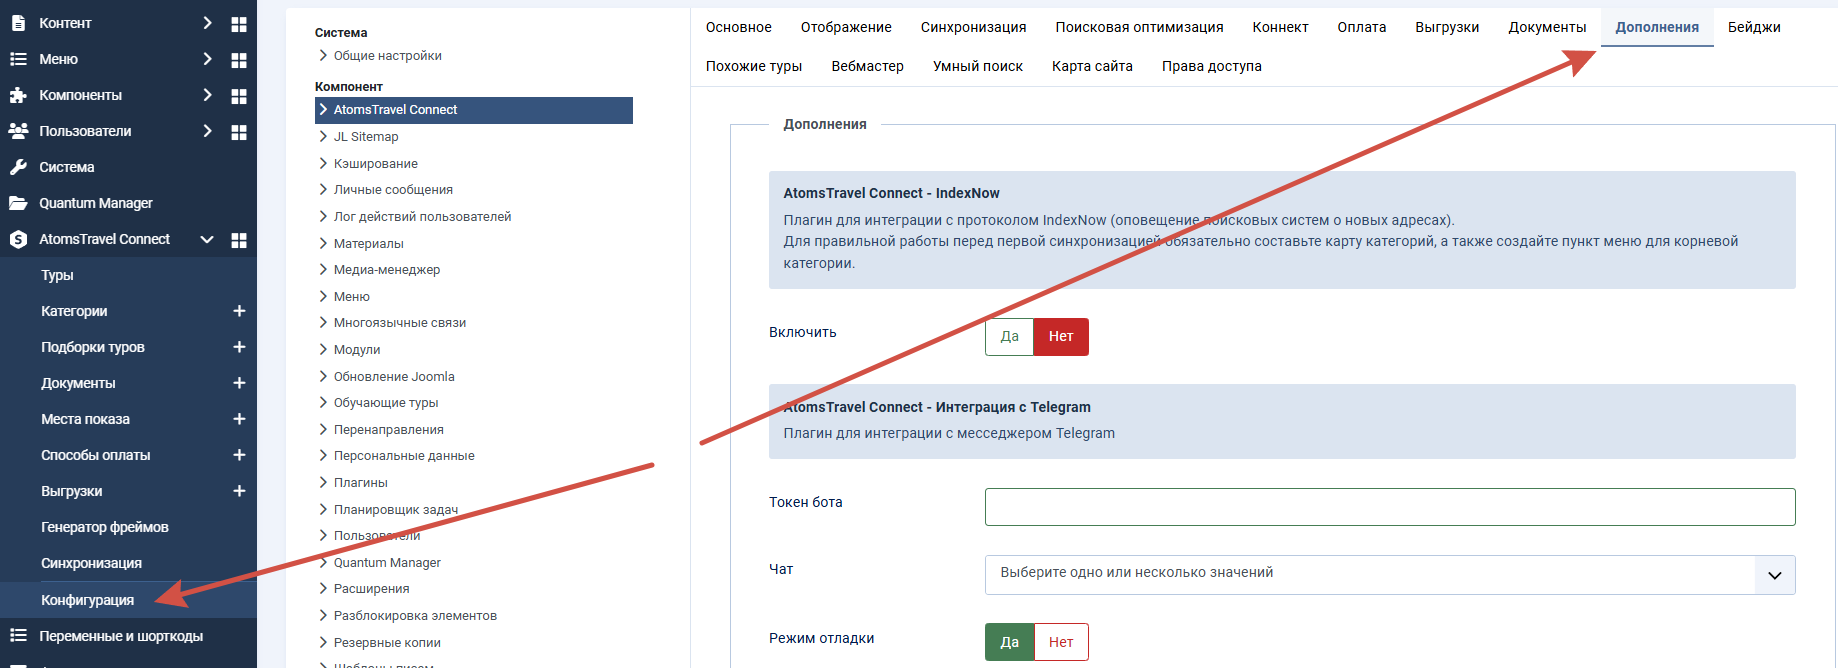Open Планировщик задач component settings
This screenshot has height=668, width=1838.
pyautogui.click(x=395, y=510)
